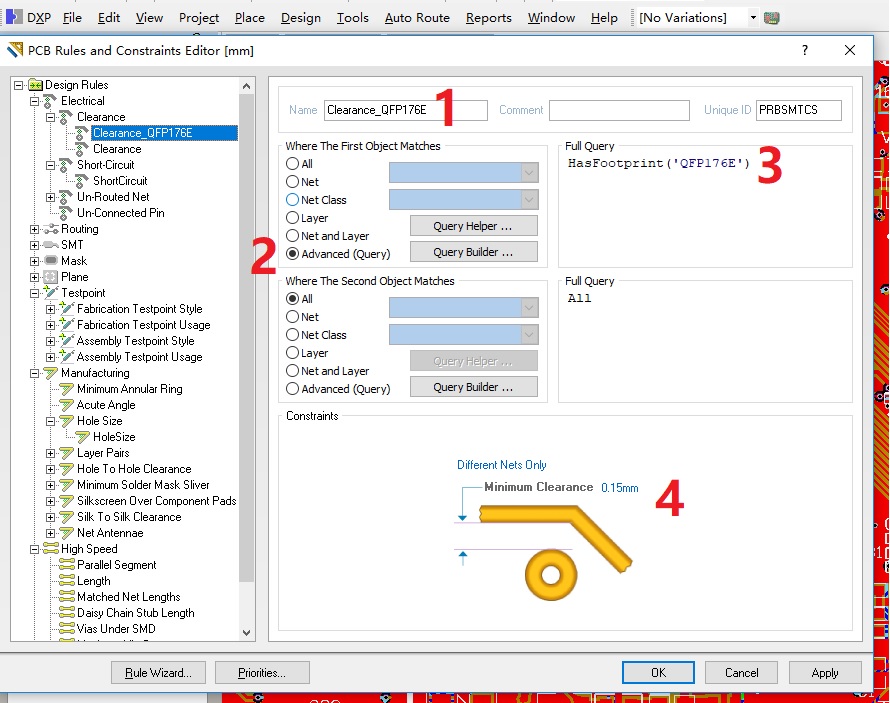Select Net and Layer for second object

(292, 371)
